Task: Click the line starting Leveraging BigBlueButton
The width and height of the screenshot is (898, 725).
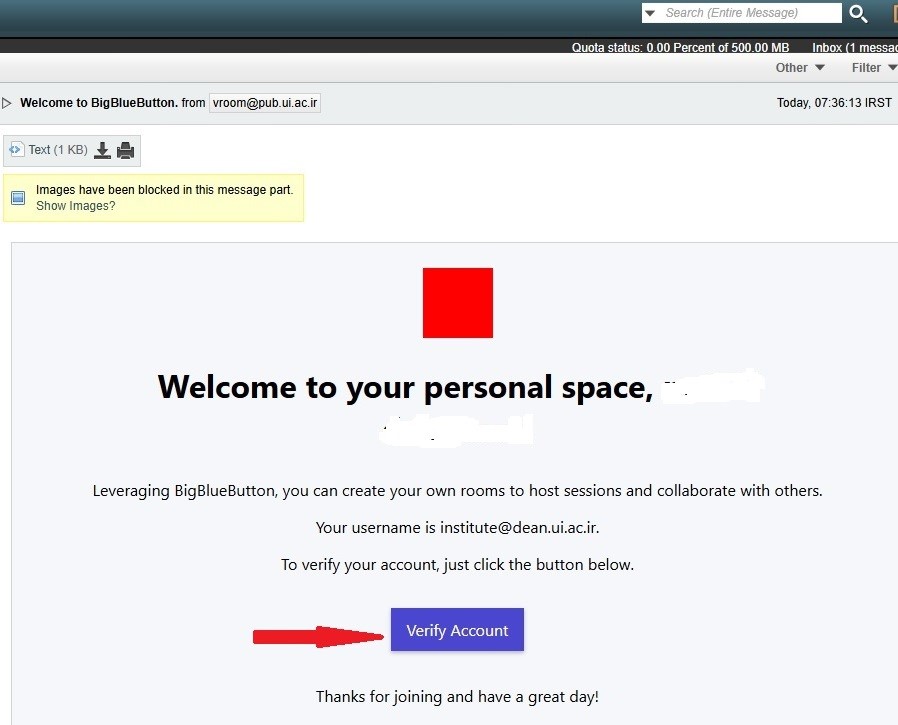Action: tap(458, 491)
